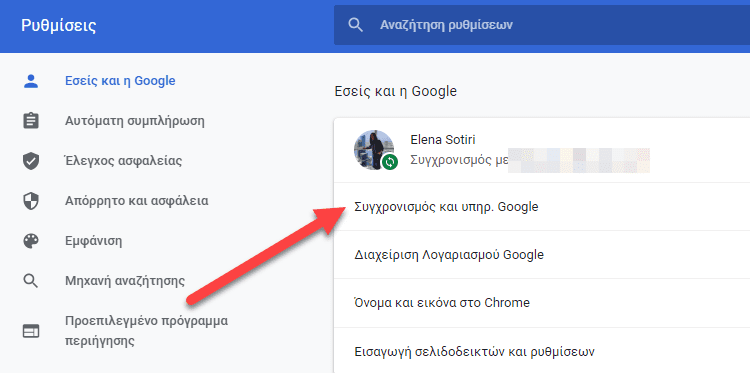This screenshot has width=750, height=373.
Task: Open Διαχείριση Λογαριασμού Google row
Action: click(x=542, y=255)
